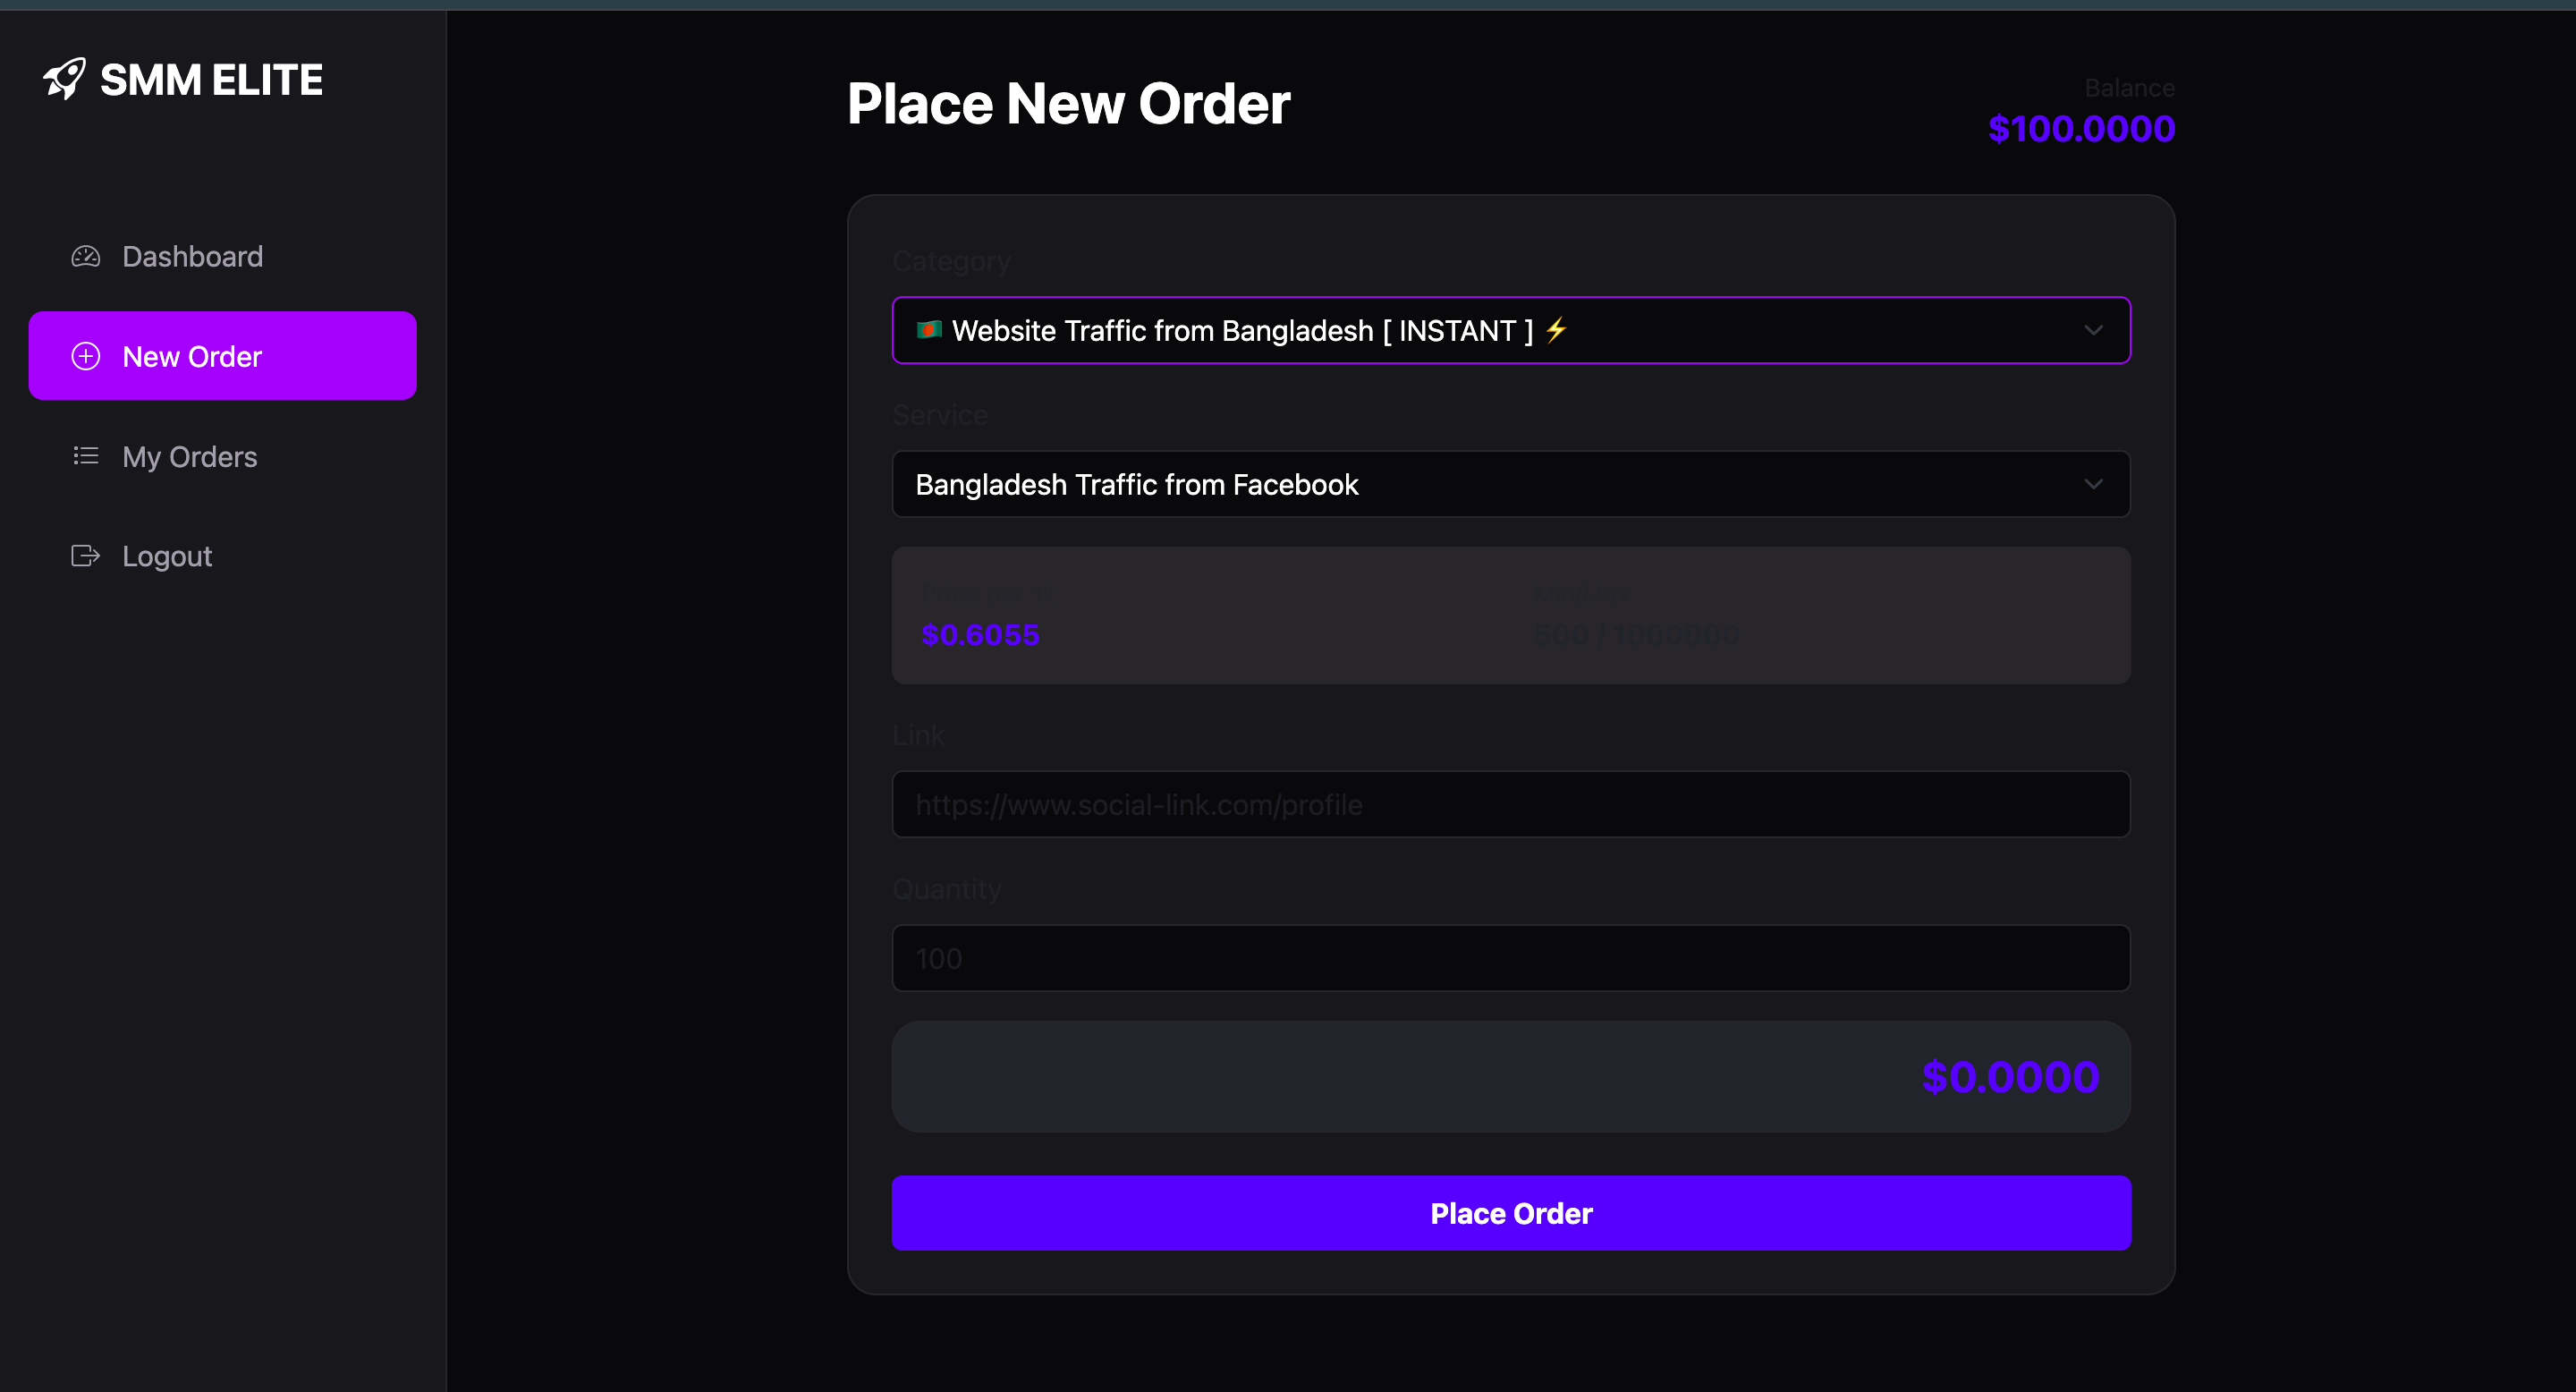
Task: Click the SMM ELITE brand title
Action: (211, 80)
